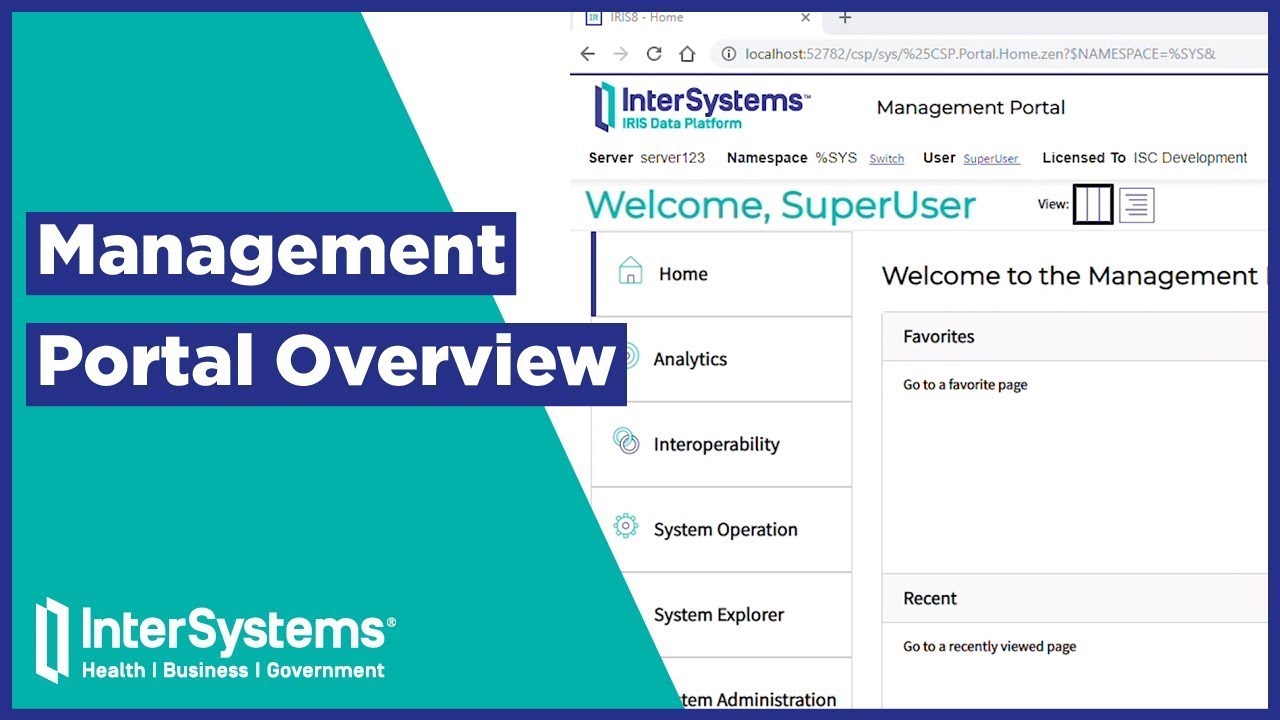Click the site information icon in address bar
This screenshot has width=1280, height=720.
point(729,54)
